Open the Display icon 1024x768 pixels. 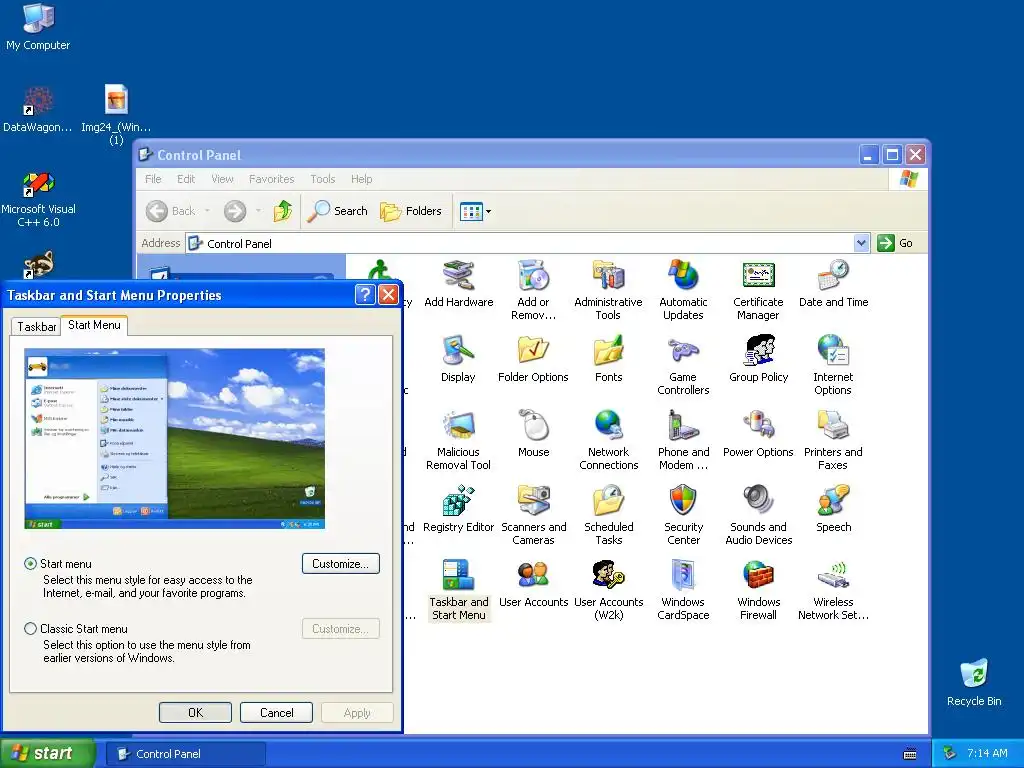[x=458, y=359]
